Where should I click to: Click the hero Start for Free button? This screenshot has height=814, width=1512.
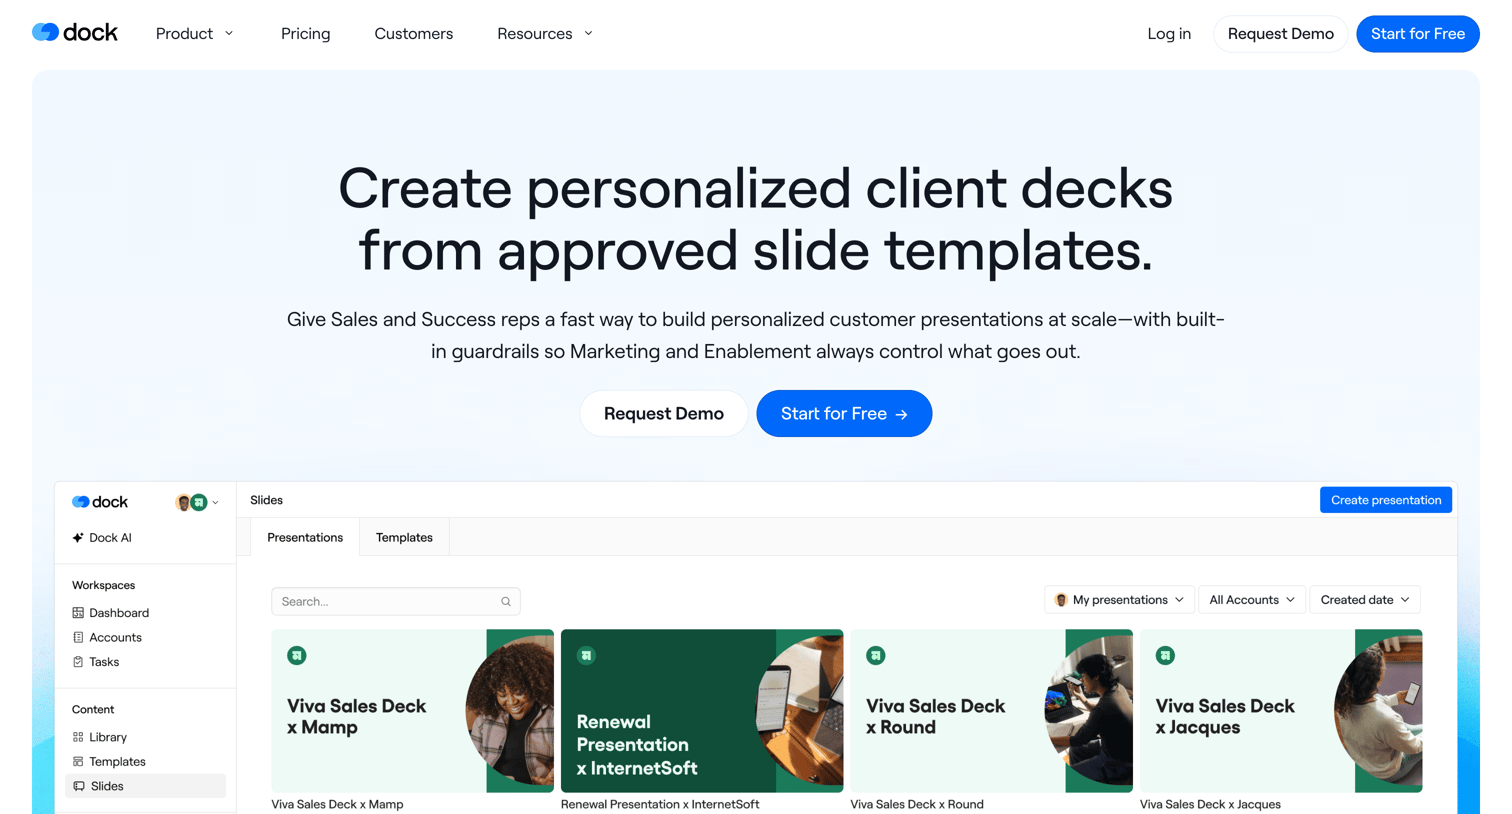point(844,414)
